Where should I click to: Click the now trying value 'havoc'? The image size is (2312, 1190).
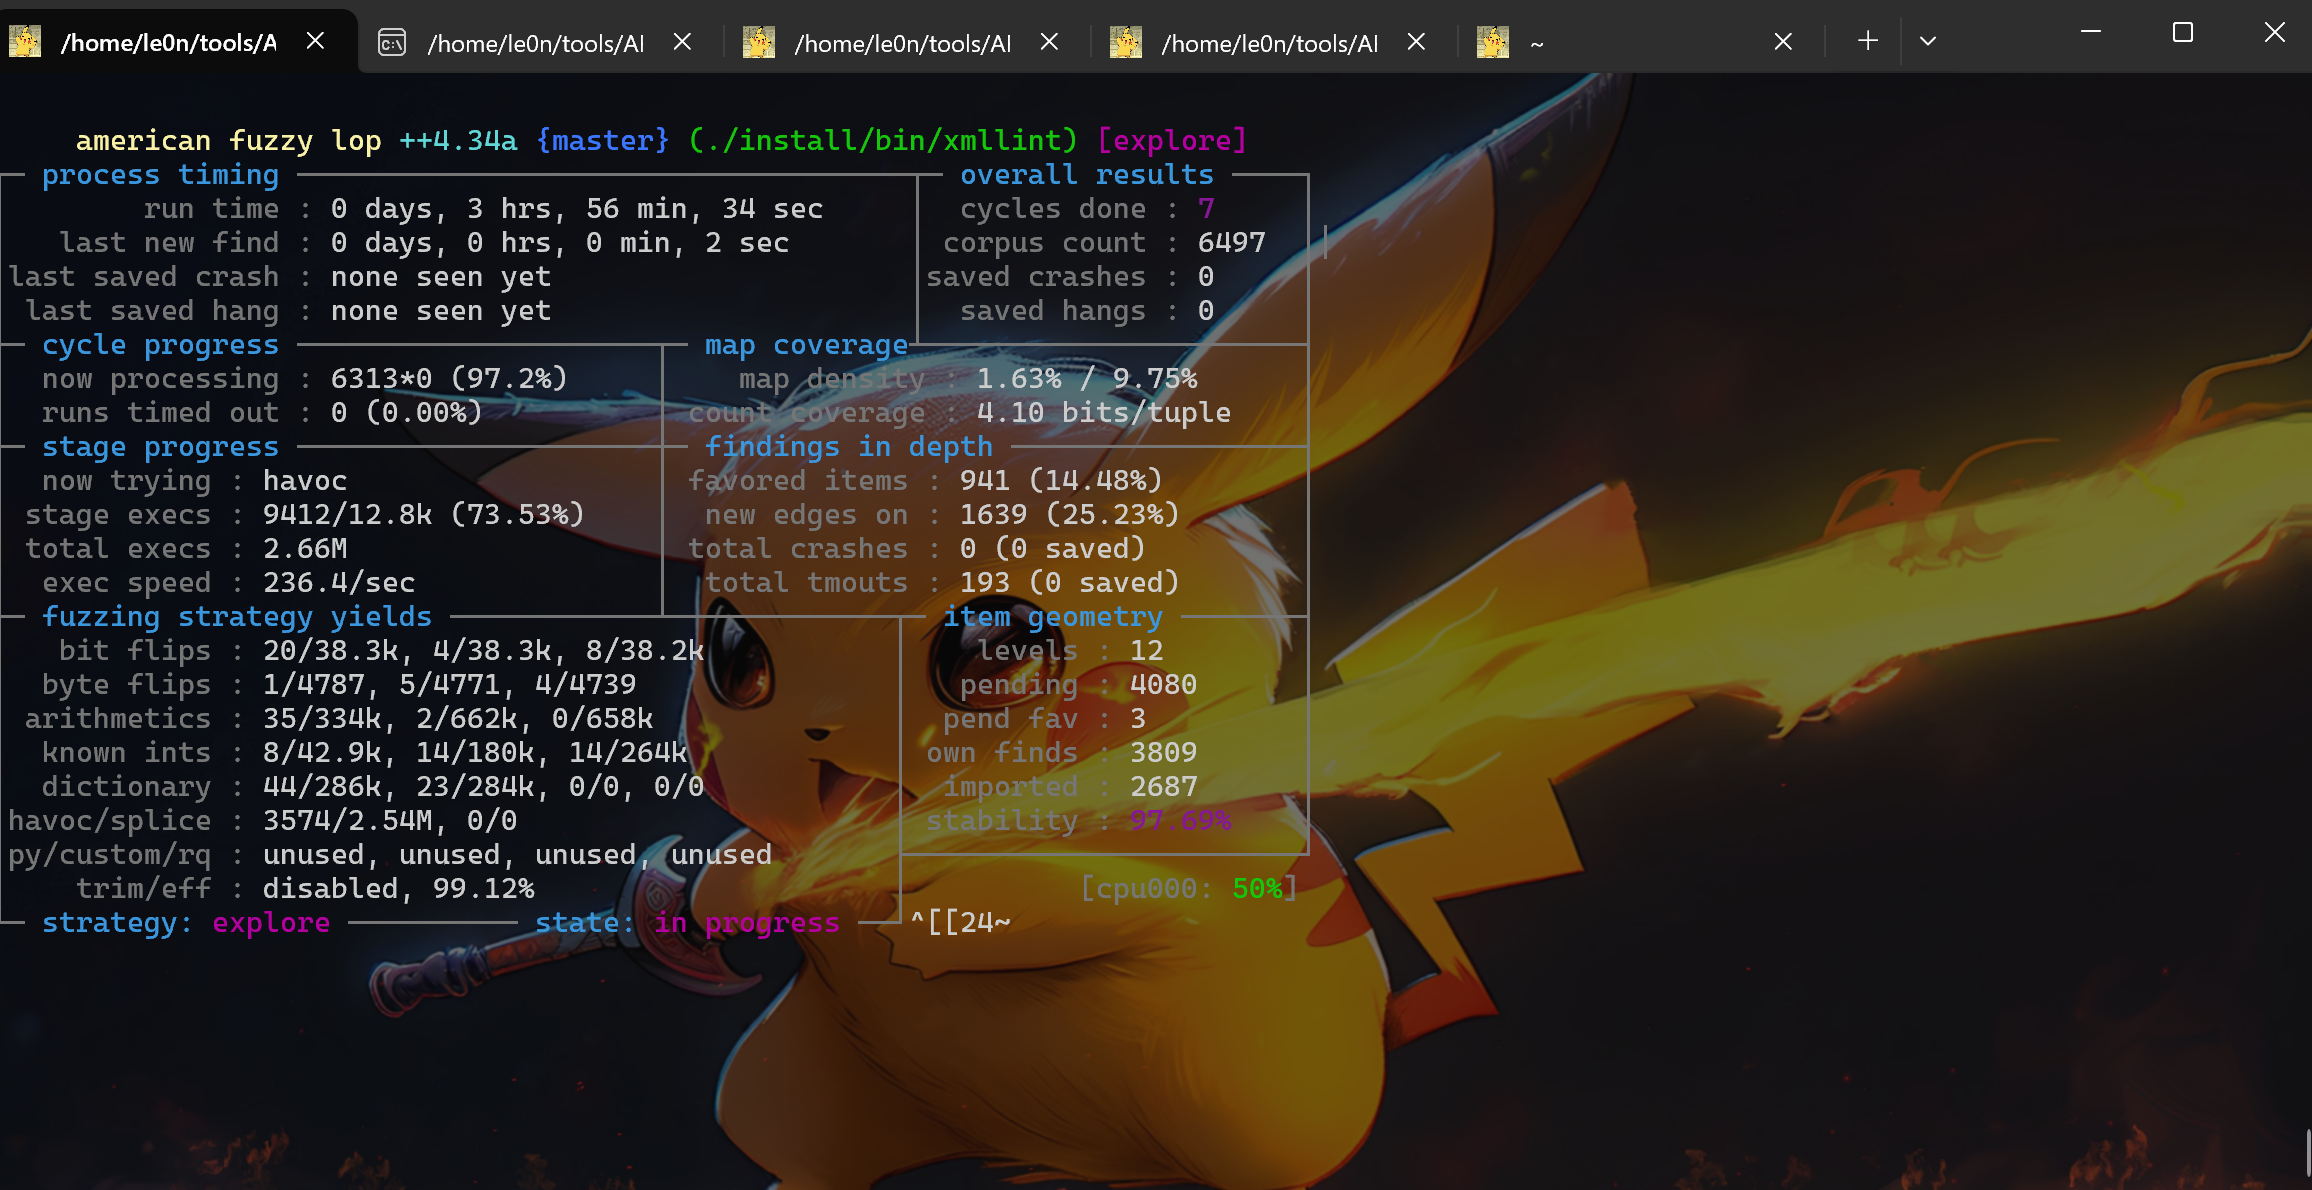coord(305,481)
